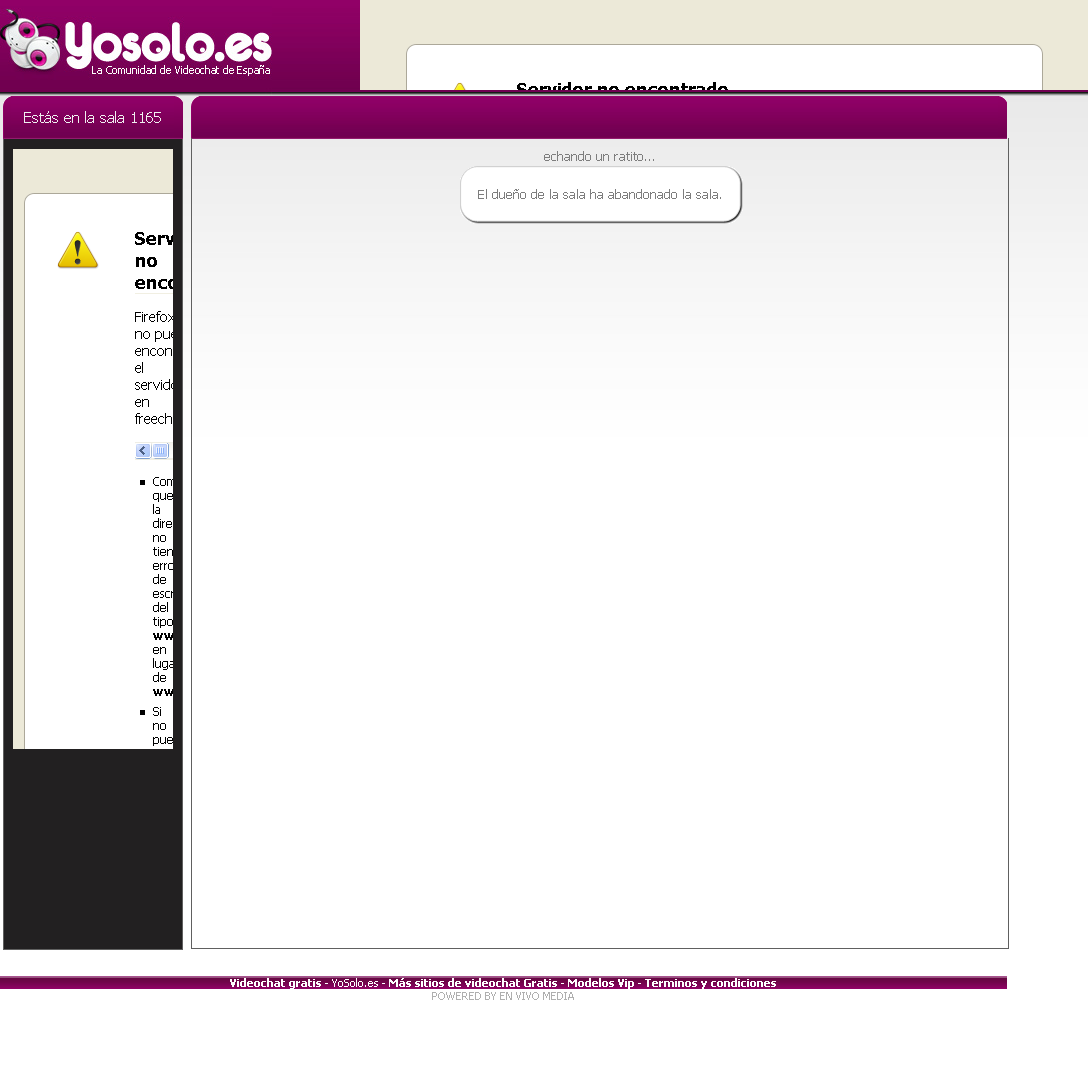This screenshot has height=1072, width=1088.
Task: Open the 'YoSolo.es' footer link
Action: [355, 983]
